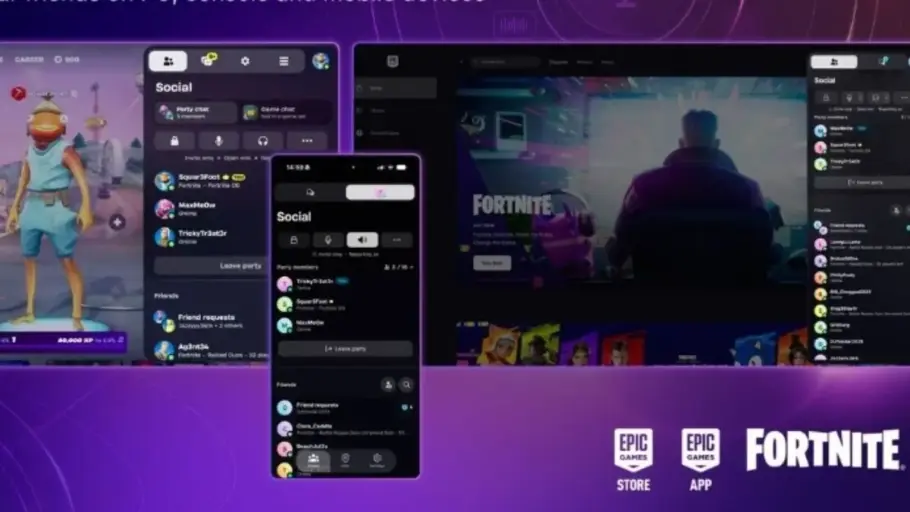Click Leave party in in-game Social panel
The image size is (910, 512).
coord(210,265)
